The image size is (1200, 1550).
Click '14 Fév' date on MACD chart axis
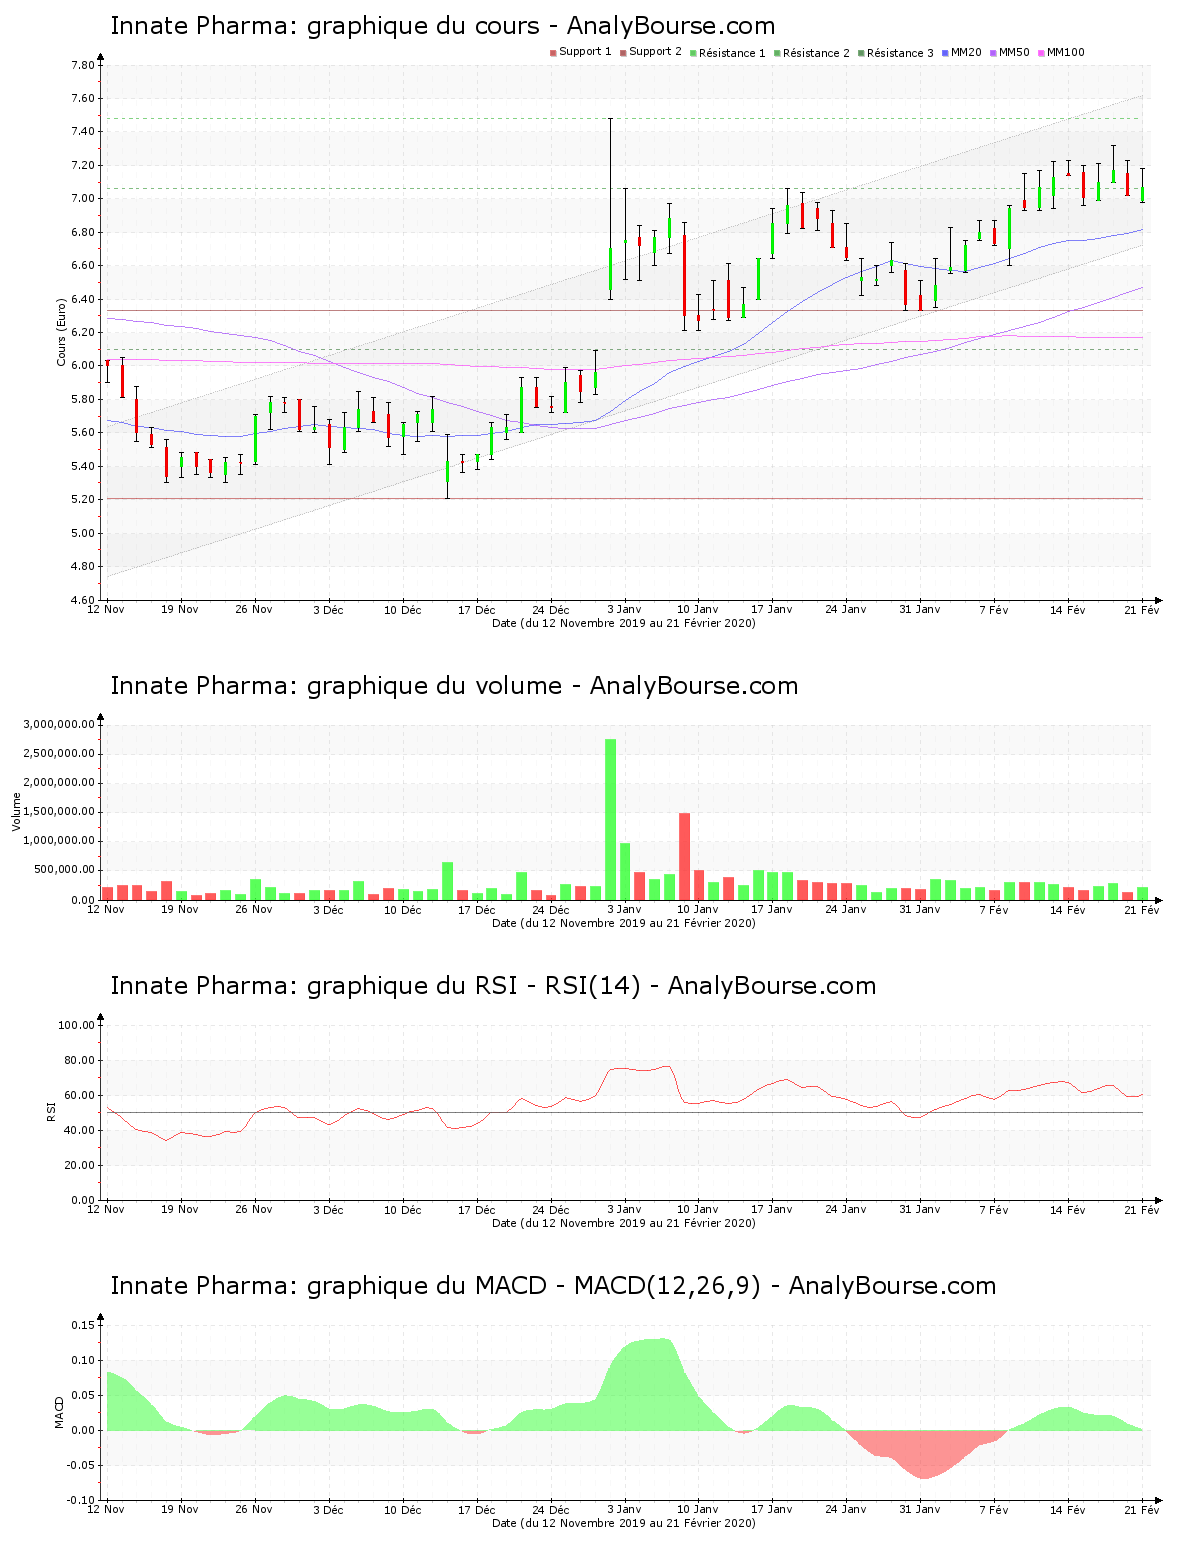point(1068,1510)
